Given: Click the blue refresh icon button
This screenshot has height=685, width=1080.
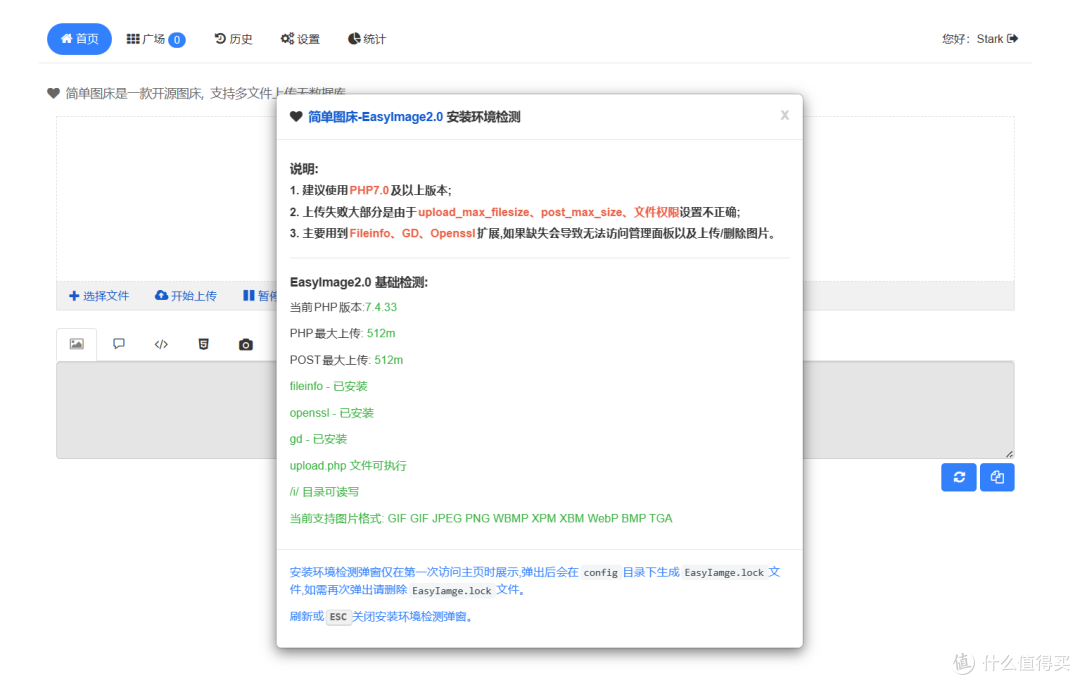Looking at the screenshot, I should [x=959, y=477].
